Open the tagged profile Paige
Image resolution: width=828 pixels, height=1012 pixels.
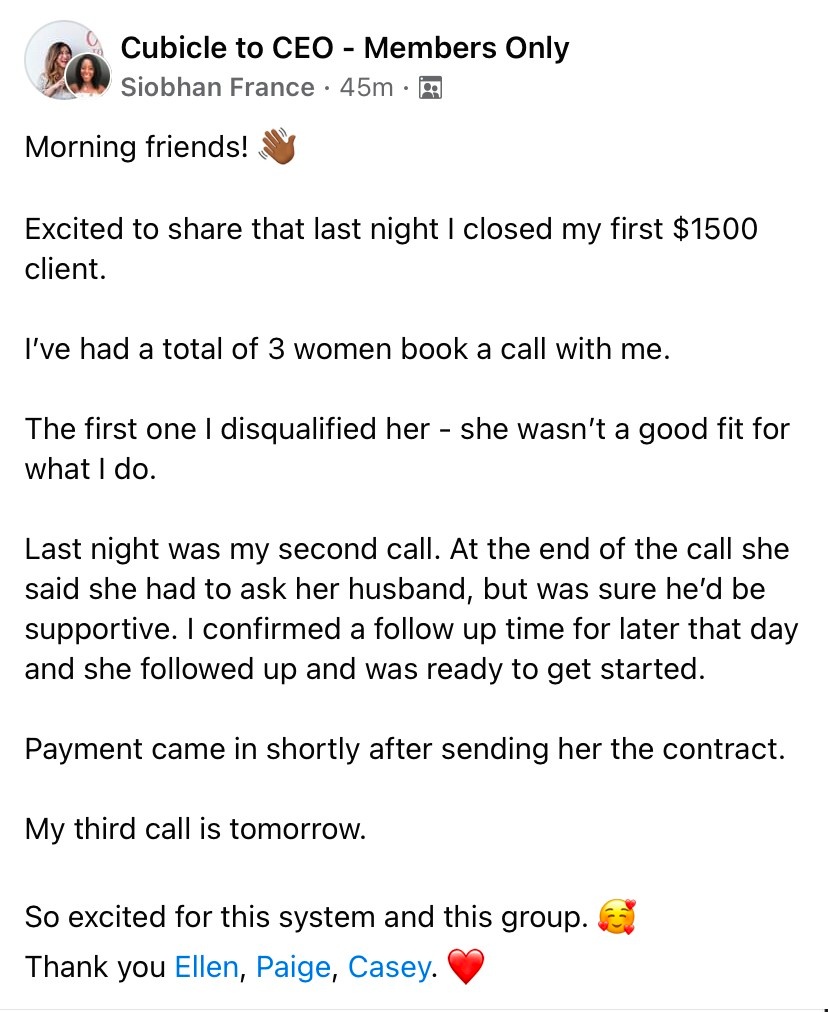pyautogui.click(x=293, y=967)
